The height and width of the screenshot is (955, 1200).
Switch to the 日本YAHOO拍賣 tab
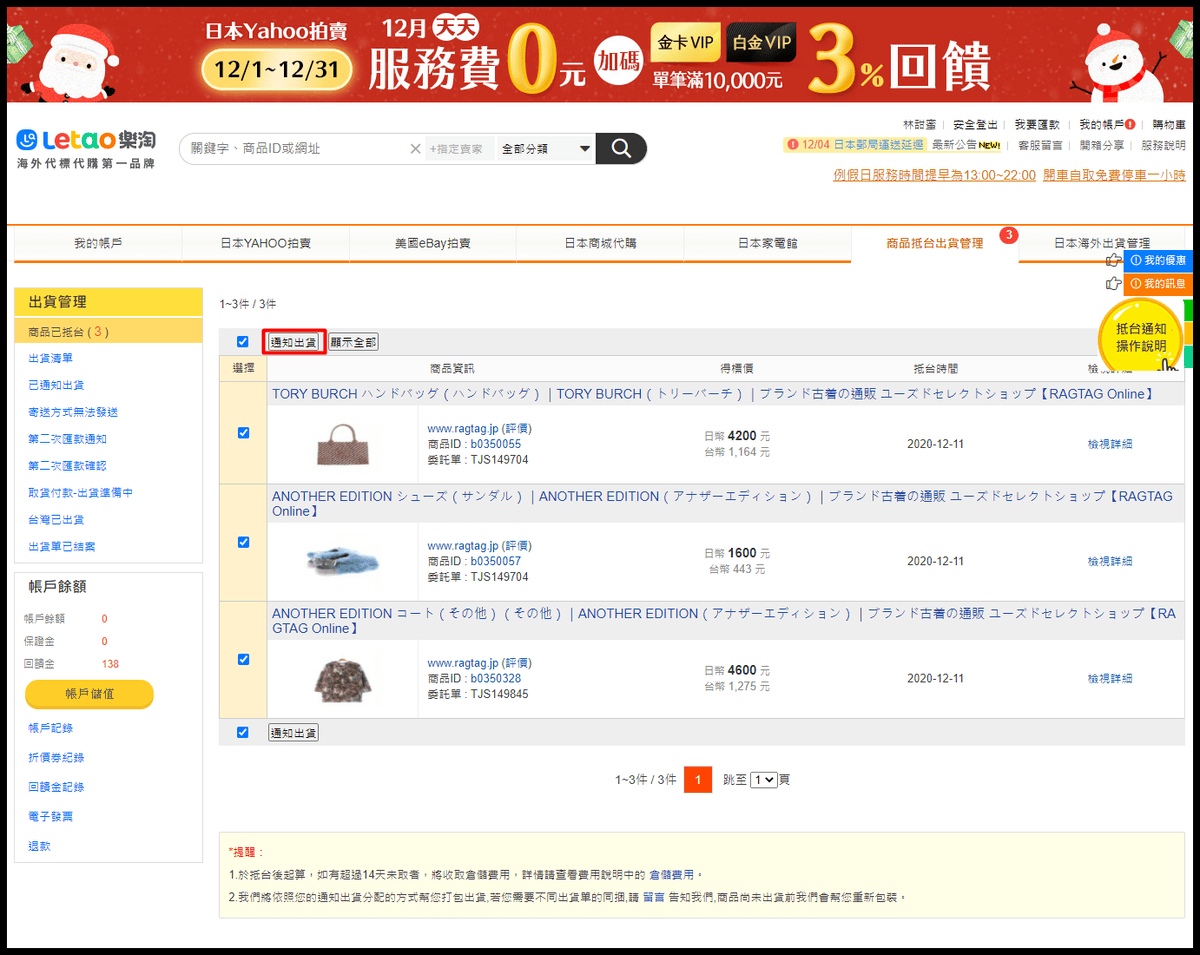264,241
